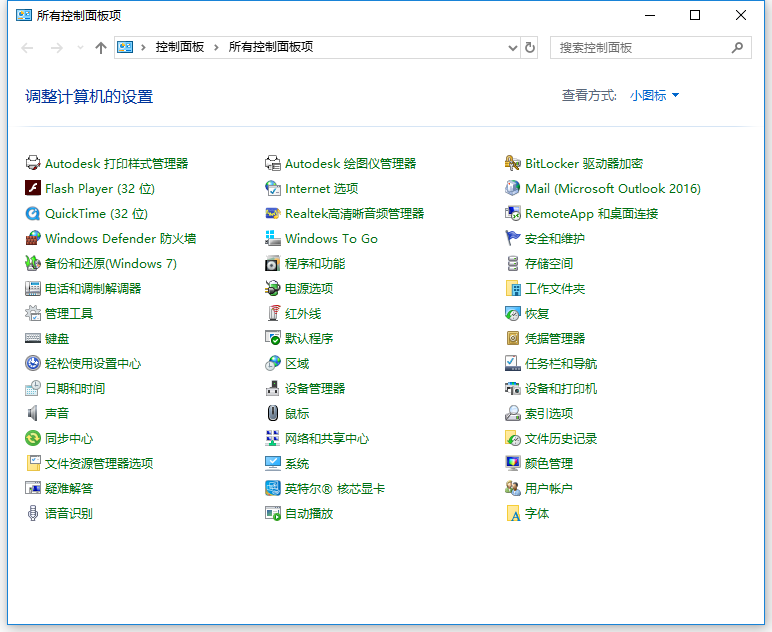Screen dimensions: 772x632
Task: Open the 任务栏和导航 link
Action: (561, 363)
